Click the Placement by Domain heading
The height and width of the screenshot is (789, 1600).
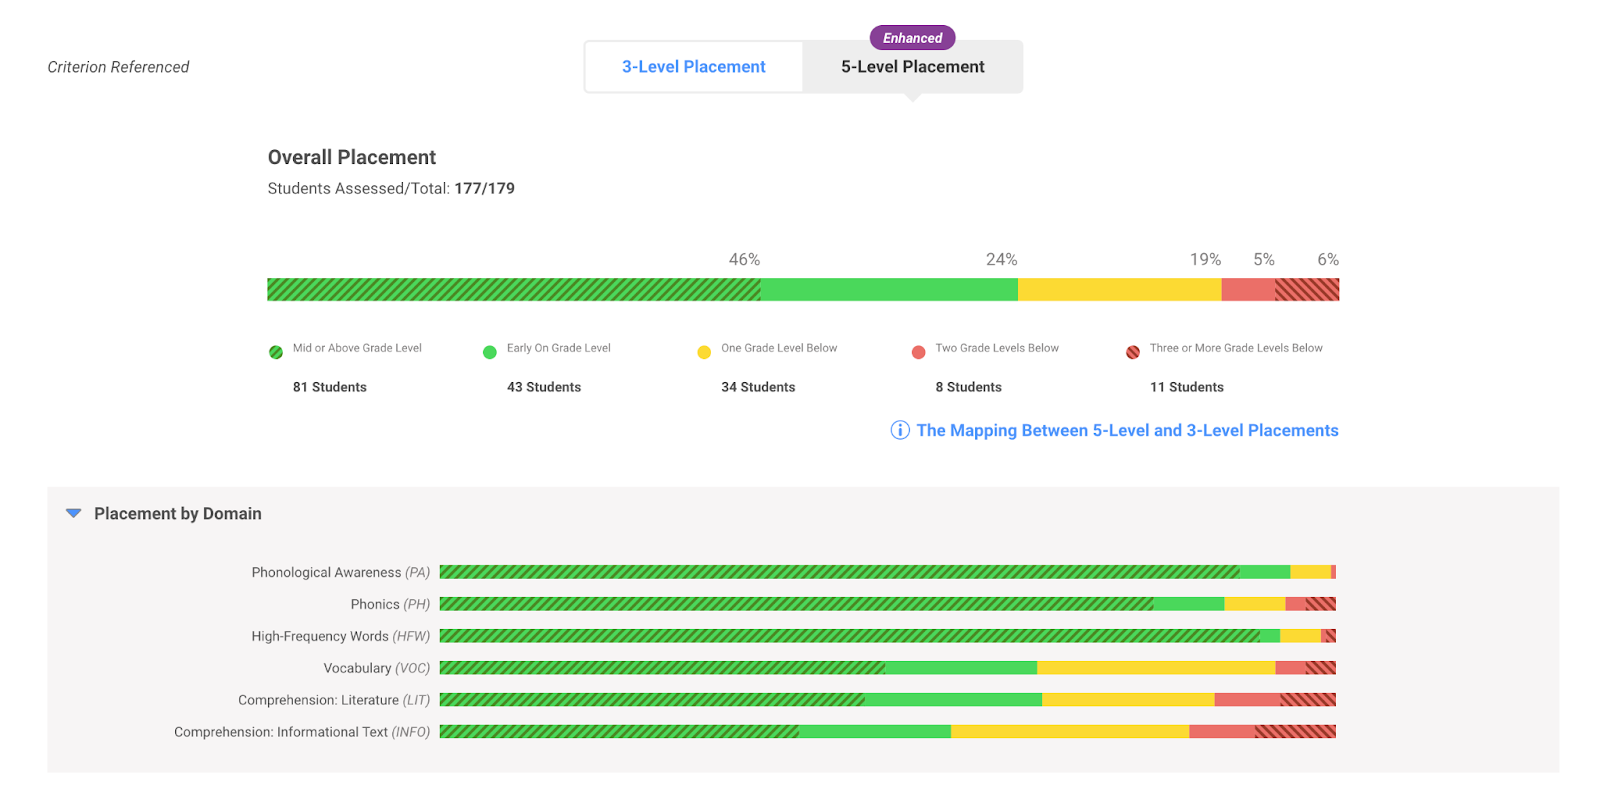click(x=178, y=514)
